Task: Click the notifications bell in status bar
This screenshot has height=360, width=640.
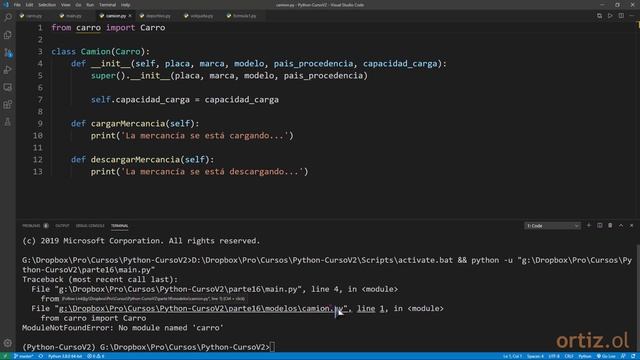Action: 633,356
